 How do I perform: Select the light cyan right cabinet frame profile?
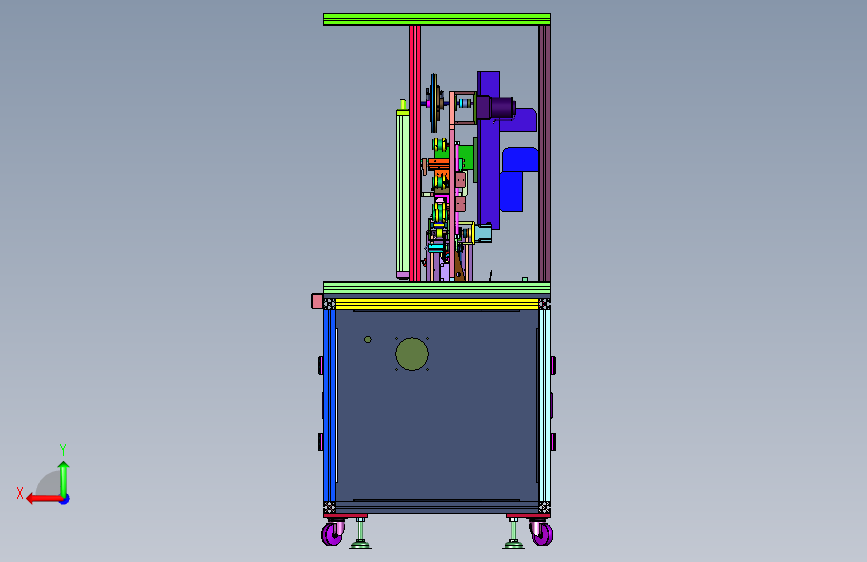pos(544,405)
